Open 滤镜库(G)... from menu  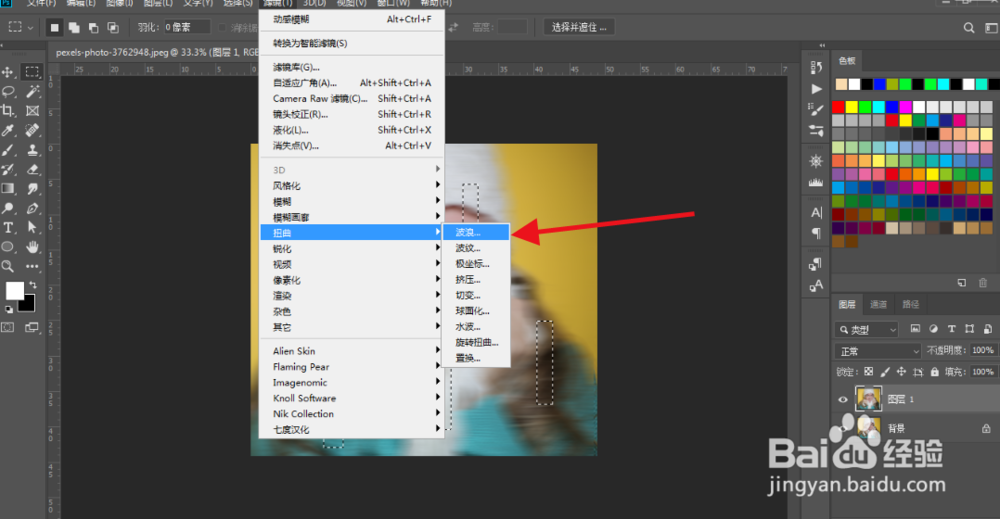click(352, 67)
